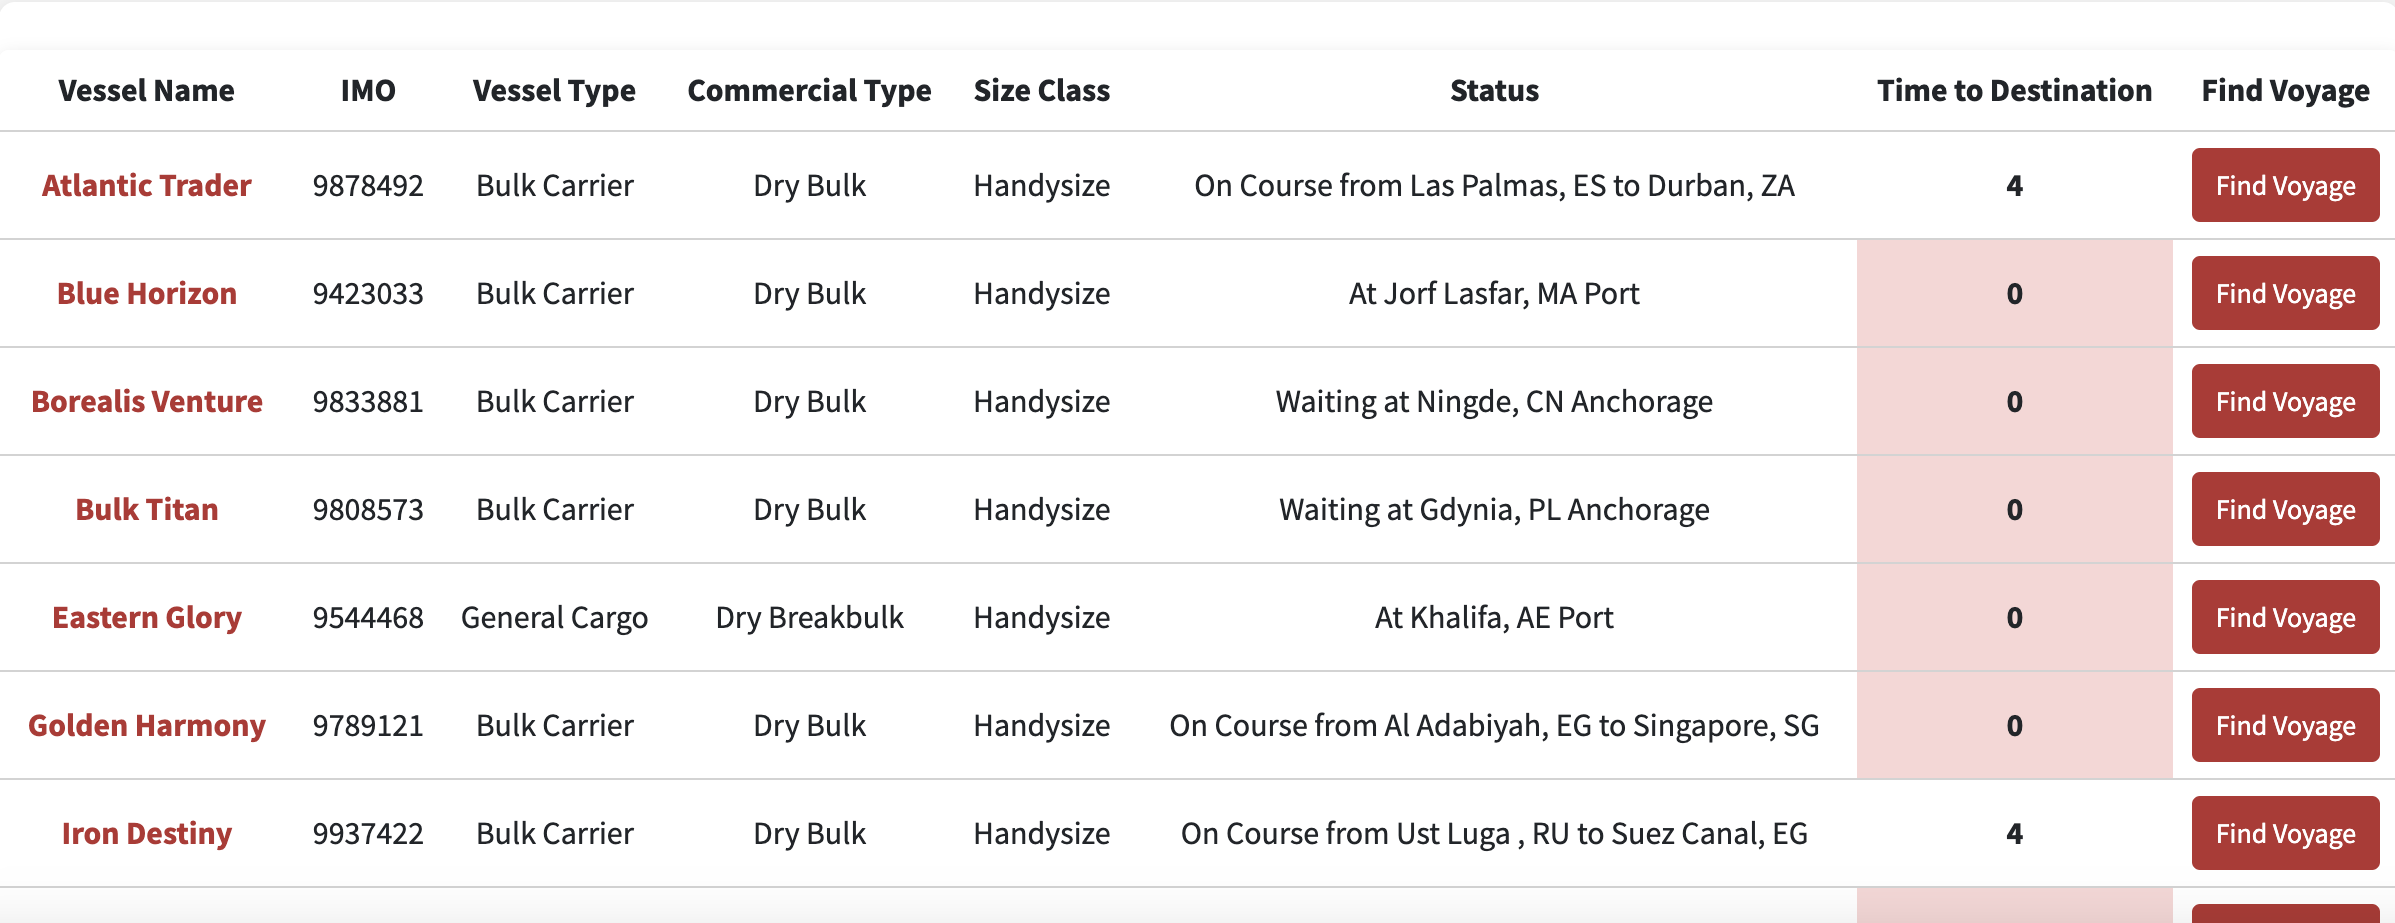Find Voyage for Golden Harmony

tap(2285, 725)
